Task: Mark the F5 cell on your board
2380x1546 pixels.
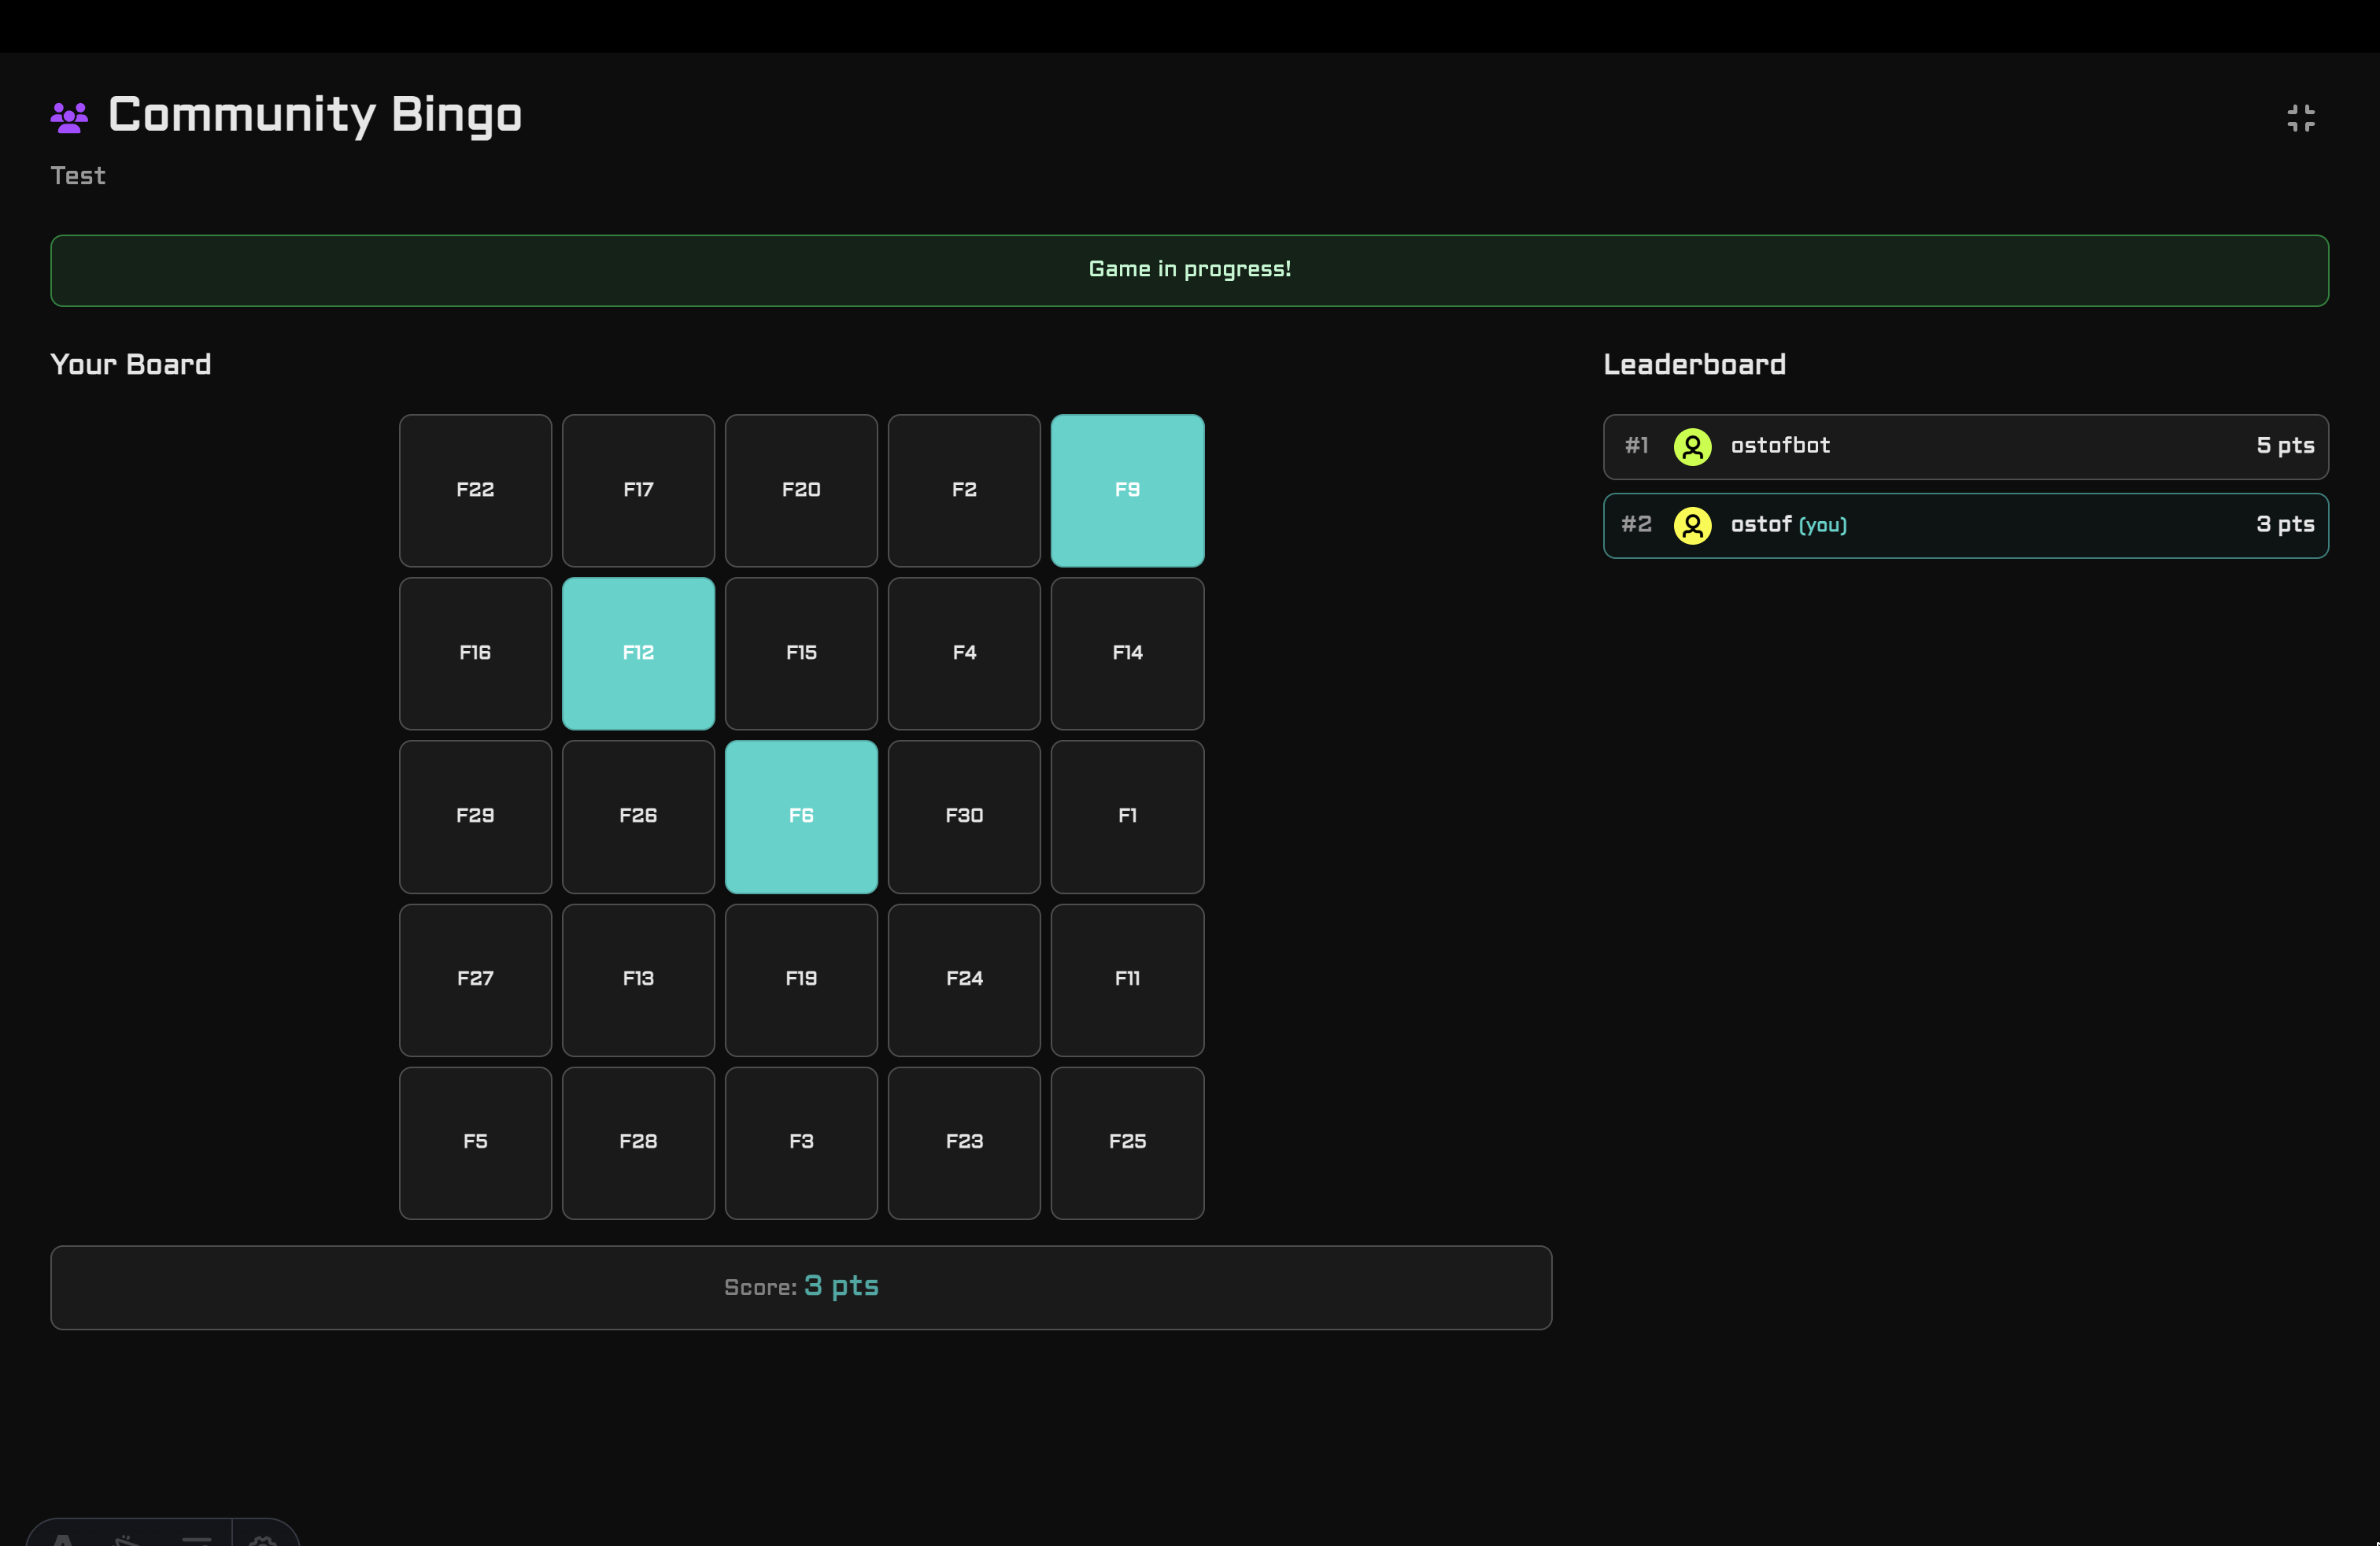Action: [x=475, y=1143]
